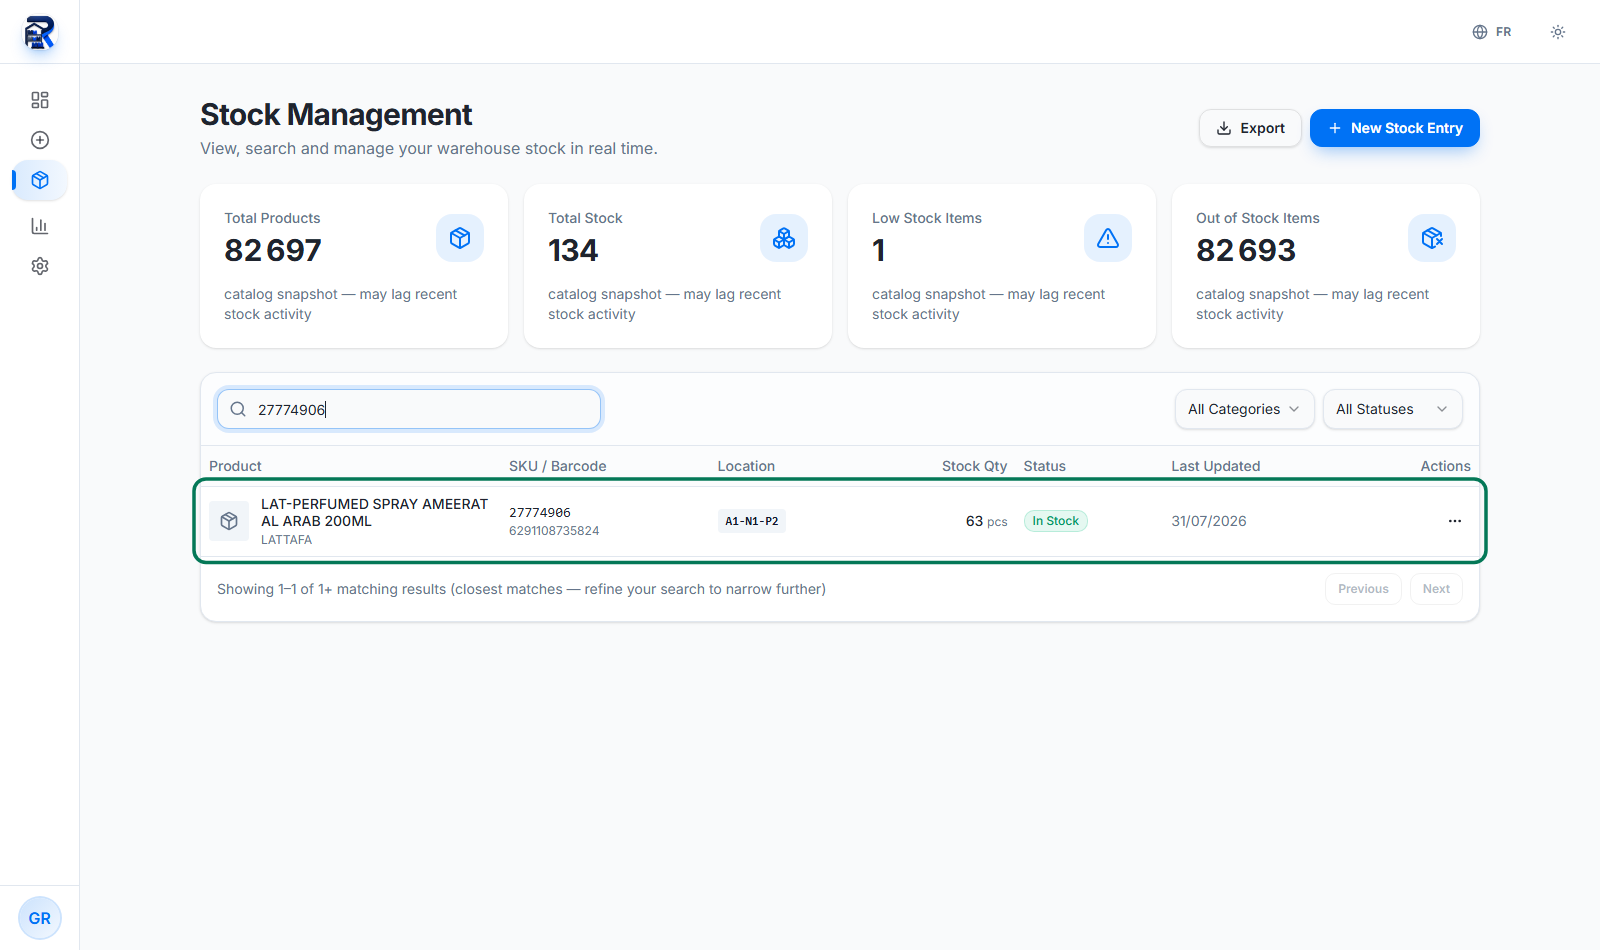This screenshot has height=950, width=1600.
Task: Click the Last Updated column header
Action: (1215, 466)
